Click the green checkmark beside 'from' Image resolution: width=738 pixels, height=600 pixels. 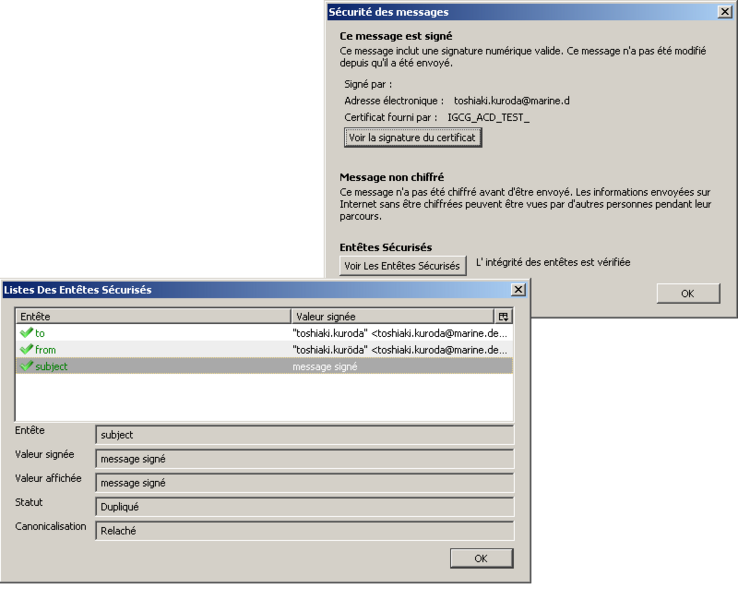pos(26,349)
